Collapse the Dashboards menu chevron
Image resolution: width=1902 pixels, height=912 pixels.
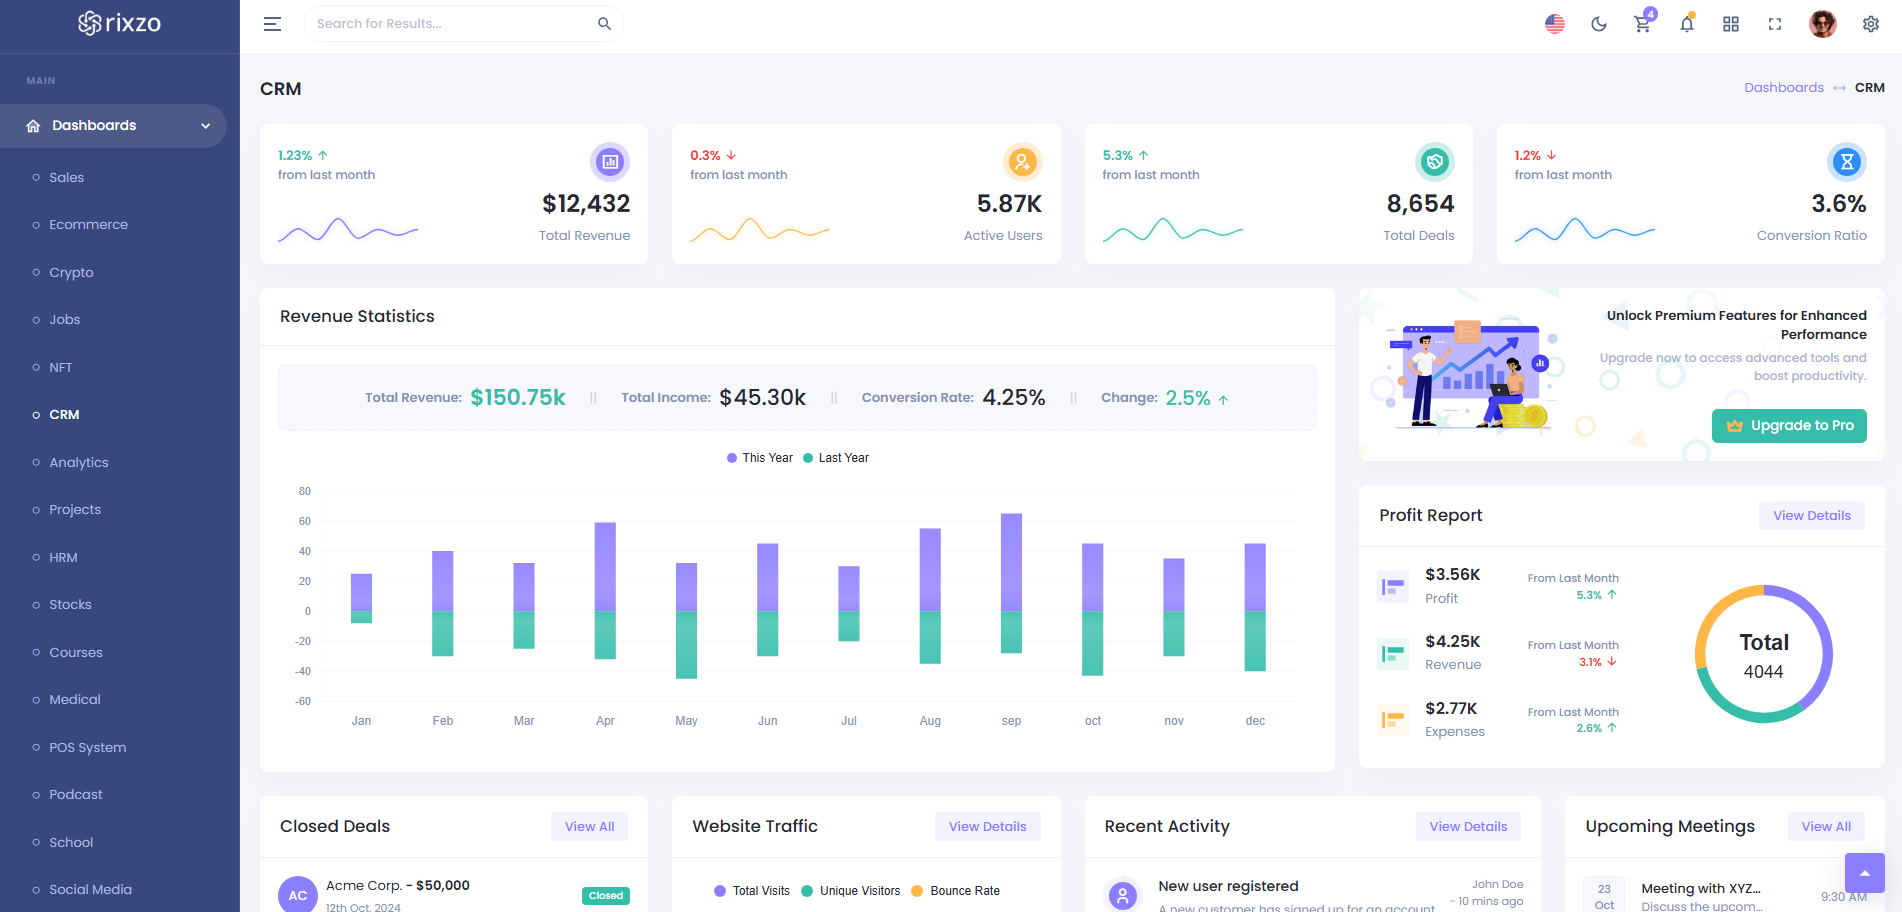coord(206,126)
